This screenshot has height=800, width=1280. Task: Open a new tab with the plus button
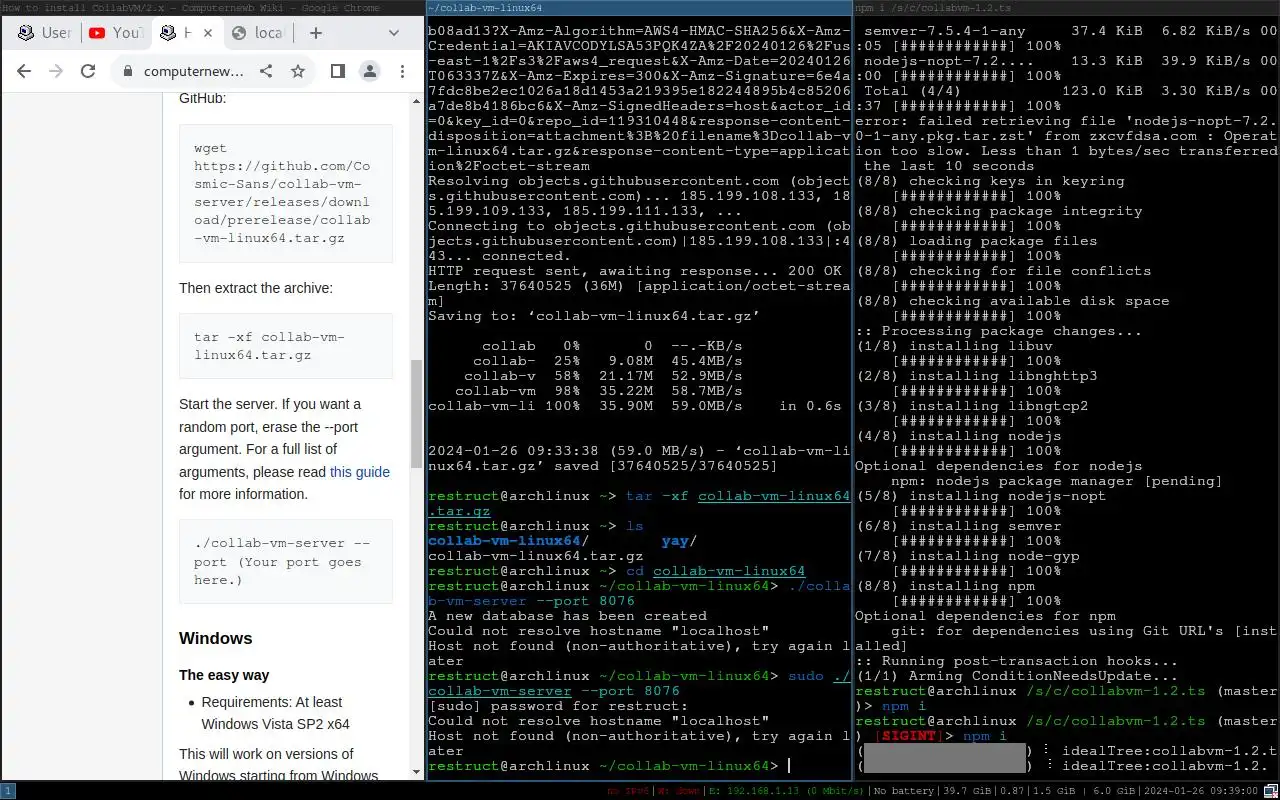pos(316,33)
